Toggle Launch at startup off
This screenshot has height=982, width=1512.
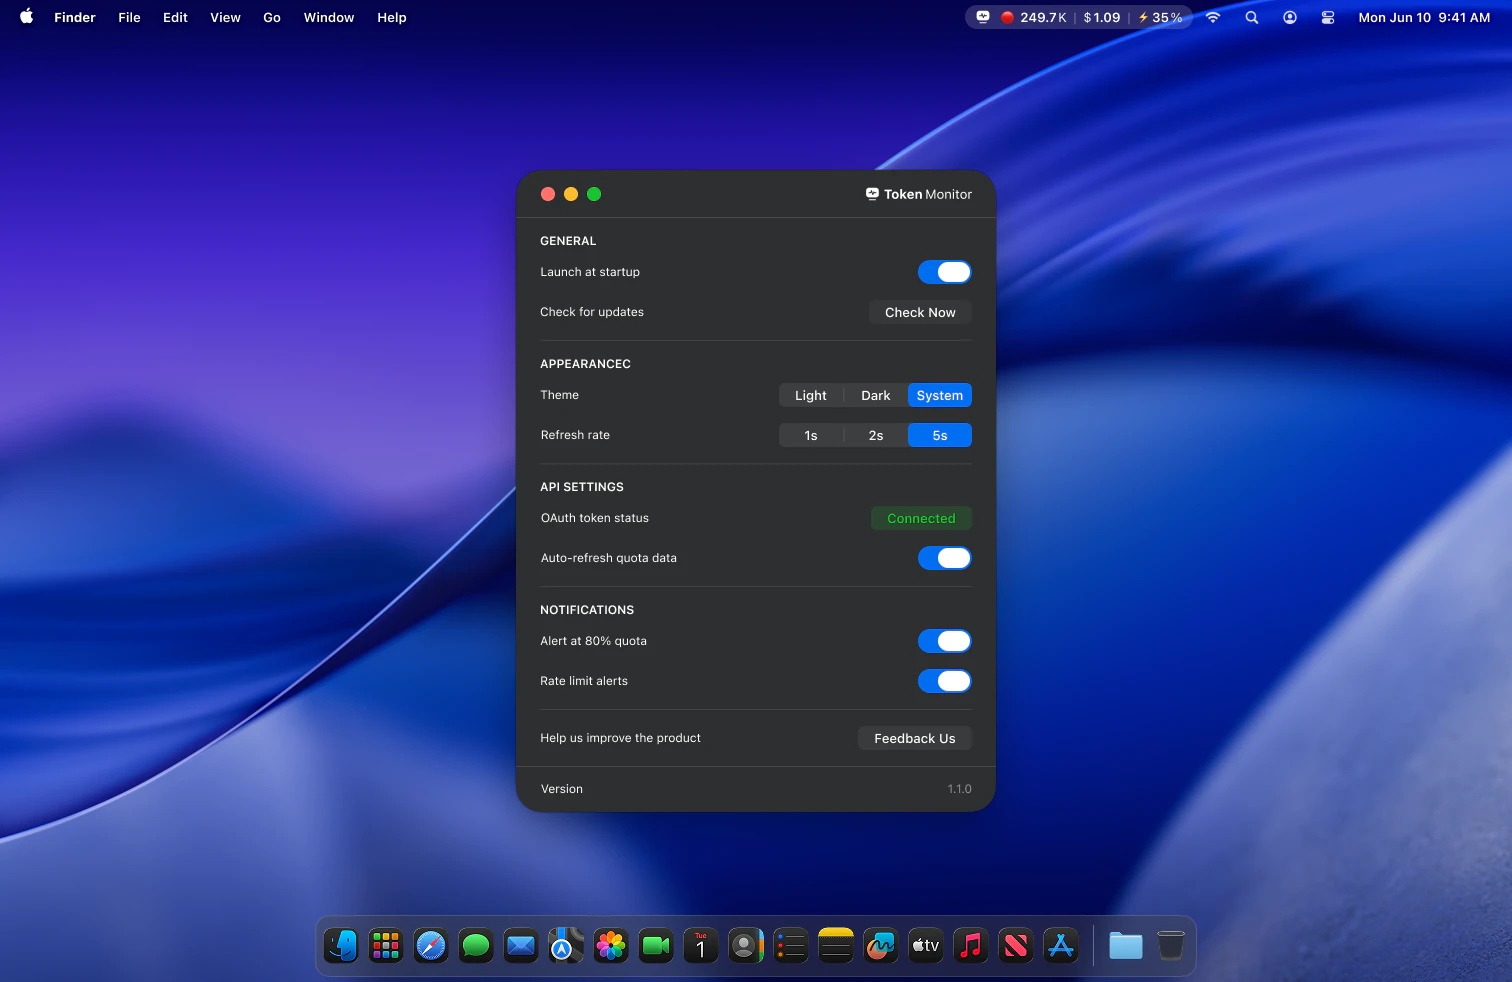(944, 271)
